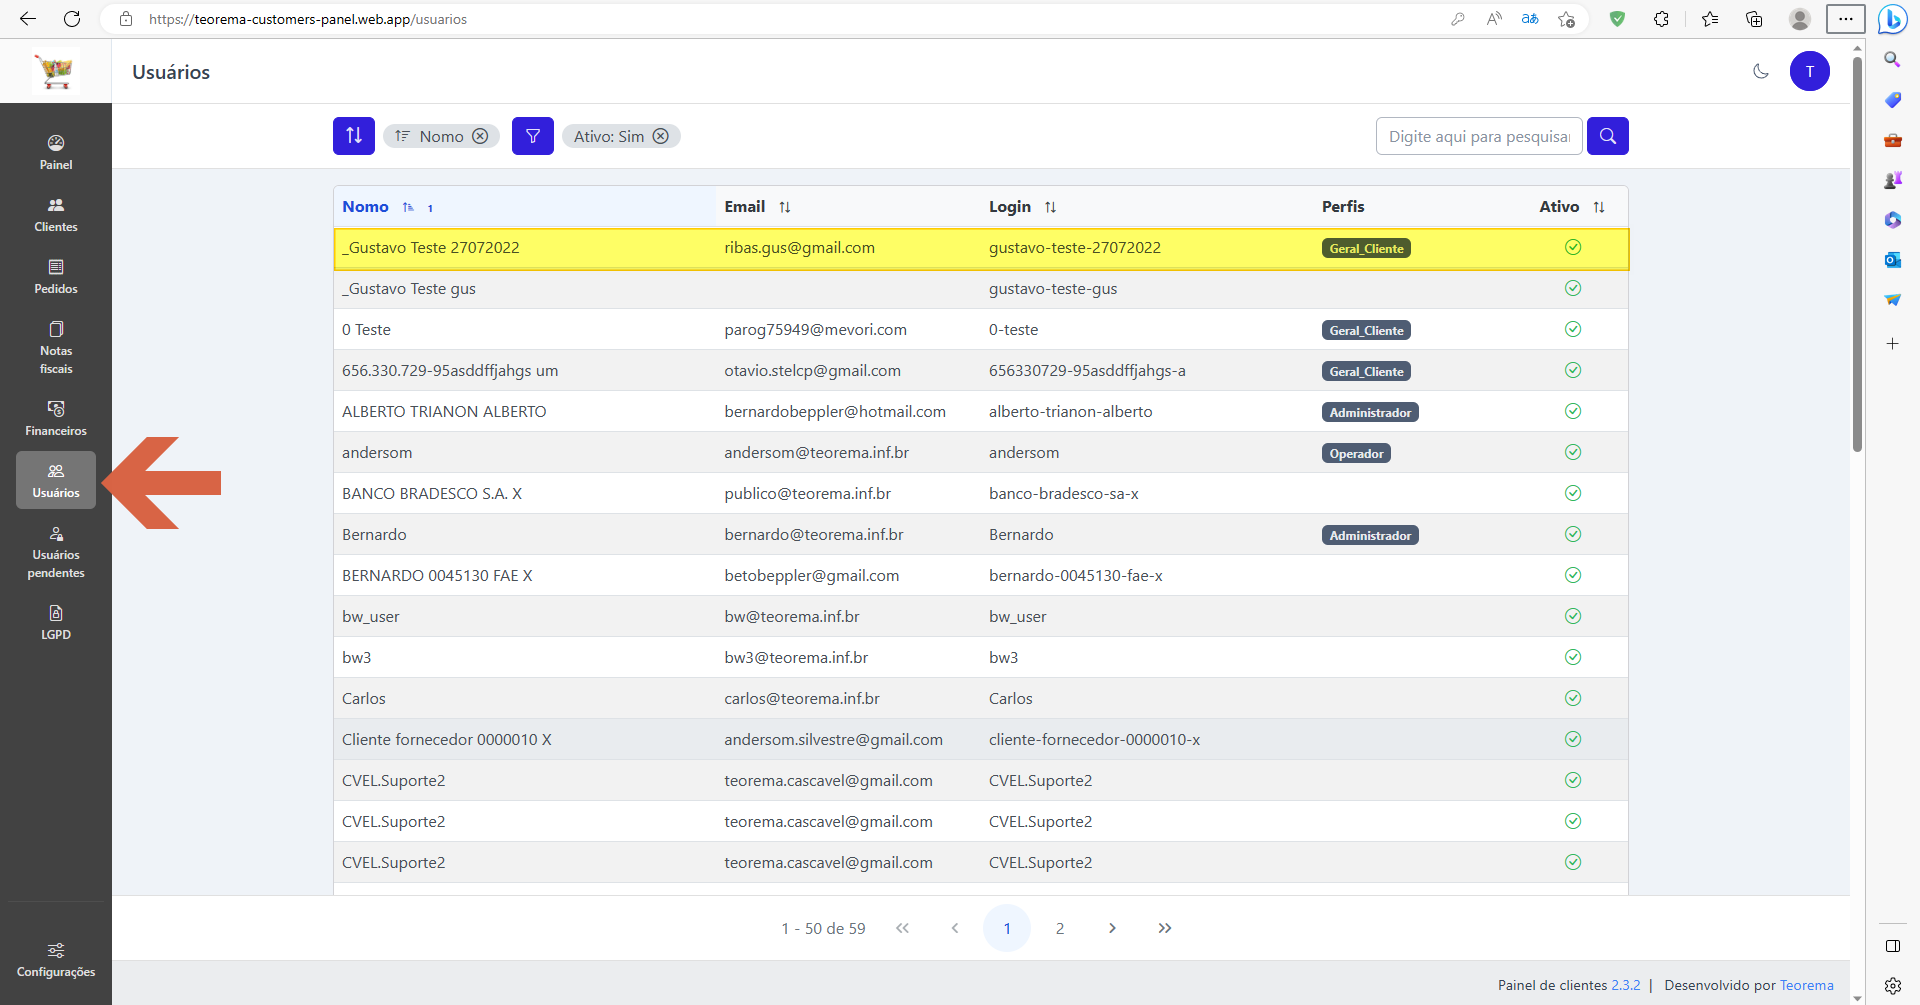The height and width of the screenshot is (1005, 1920).
Task: Select email bw@teorema.inf.br
Action: (x=791, y=616)
